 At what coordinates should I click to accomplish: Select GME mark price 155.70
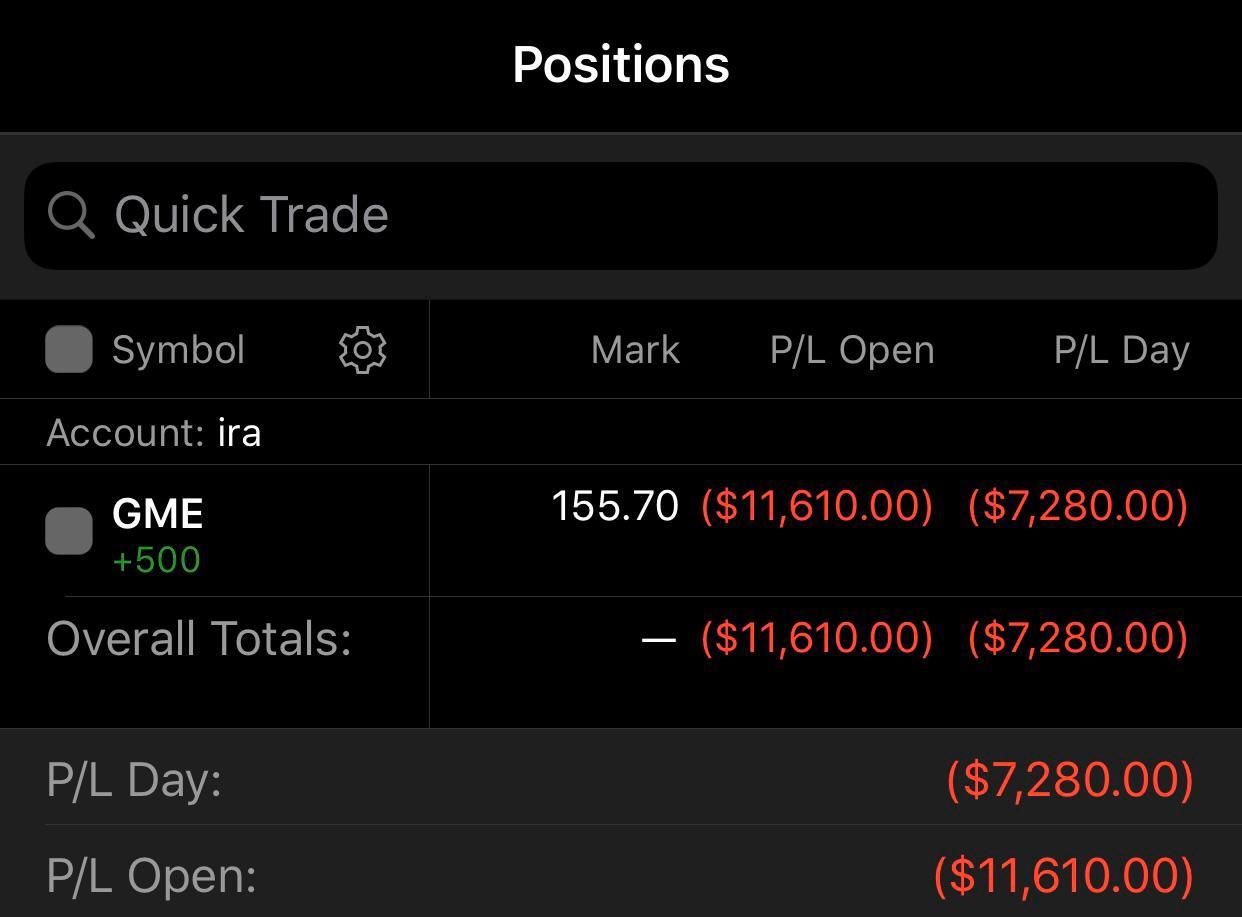tap(615, 506)
